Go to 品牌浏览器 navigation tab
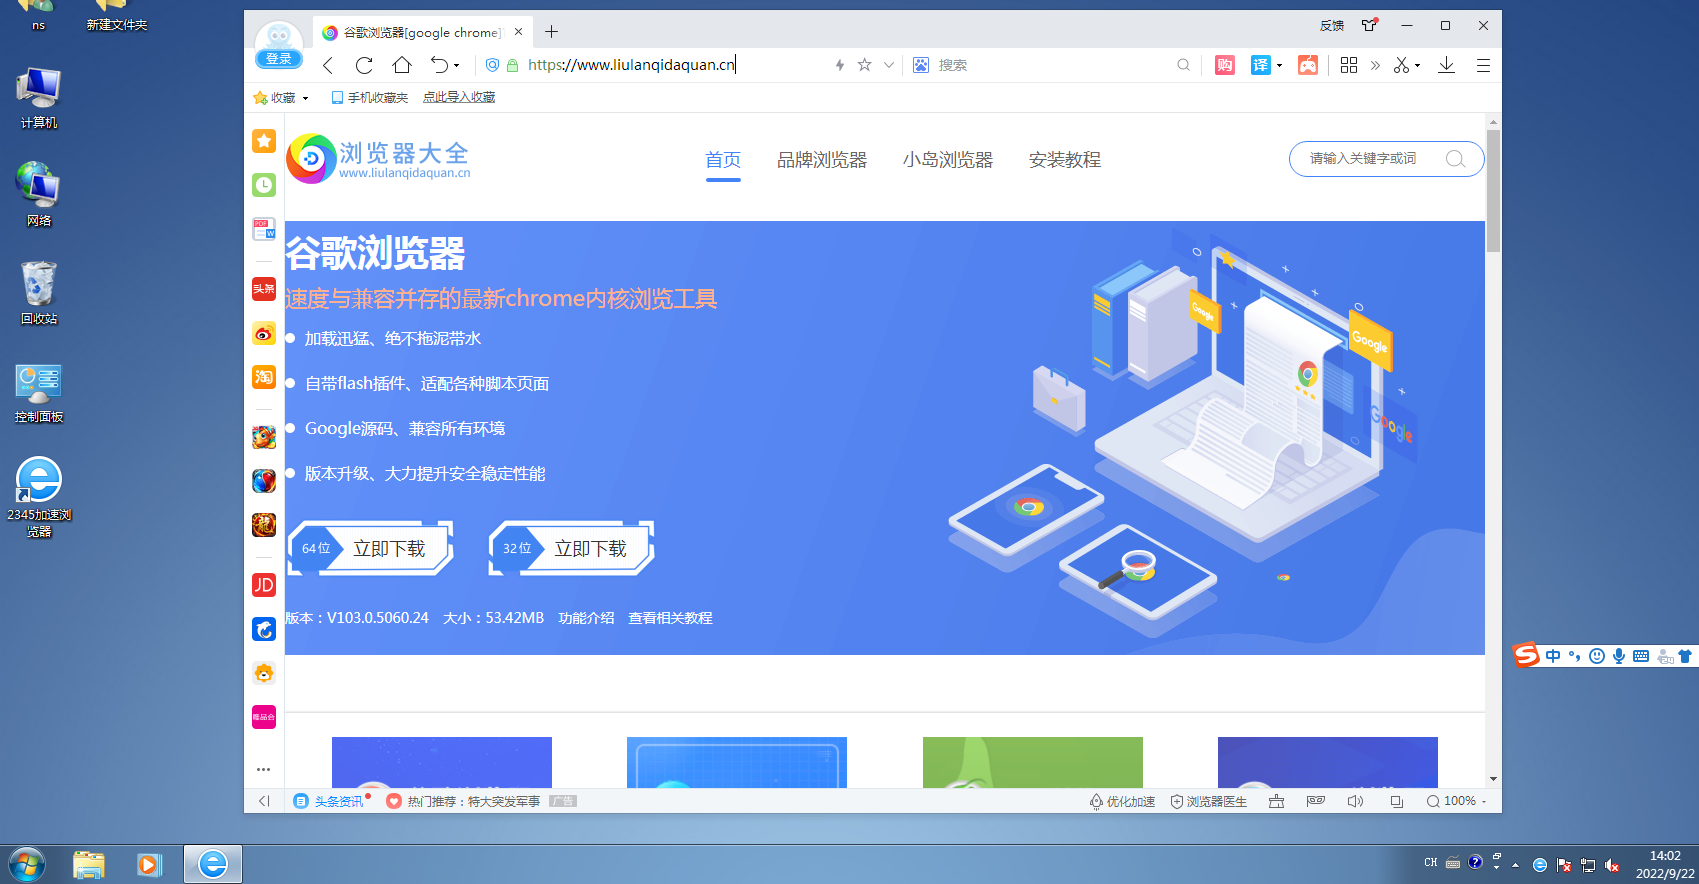Viewport: 1699px width, 884px height. click(822, 160)
